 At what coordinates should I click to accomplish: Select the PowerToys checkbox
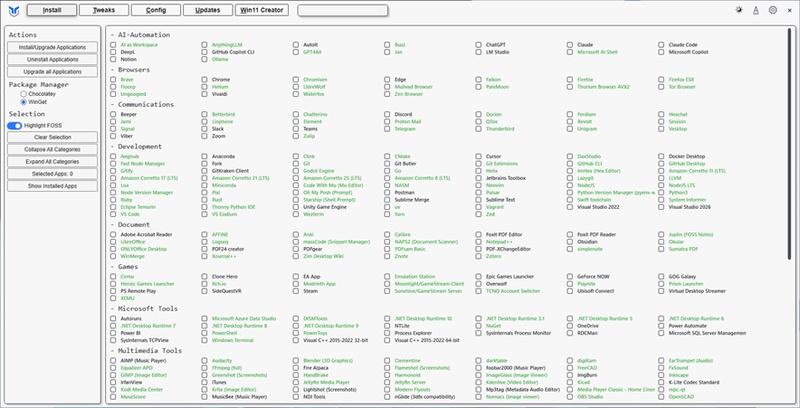pos(296,333)
